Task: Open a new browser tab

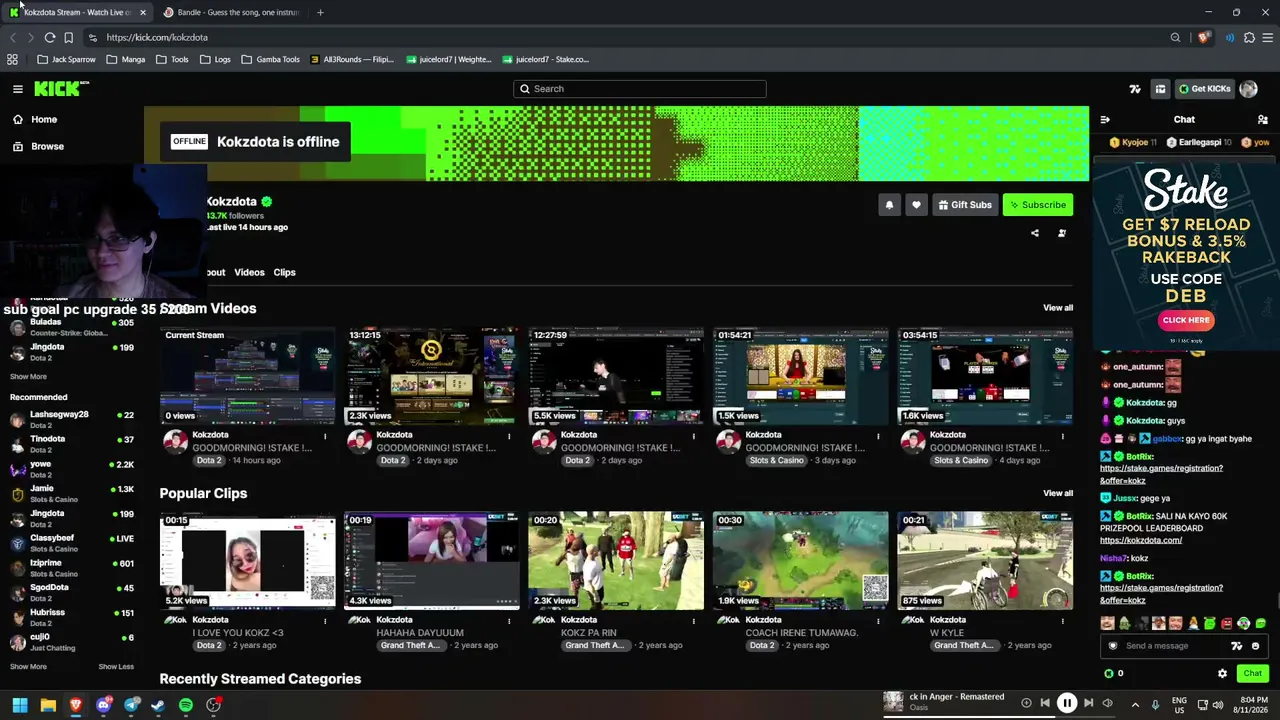Action: 320,12
